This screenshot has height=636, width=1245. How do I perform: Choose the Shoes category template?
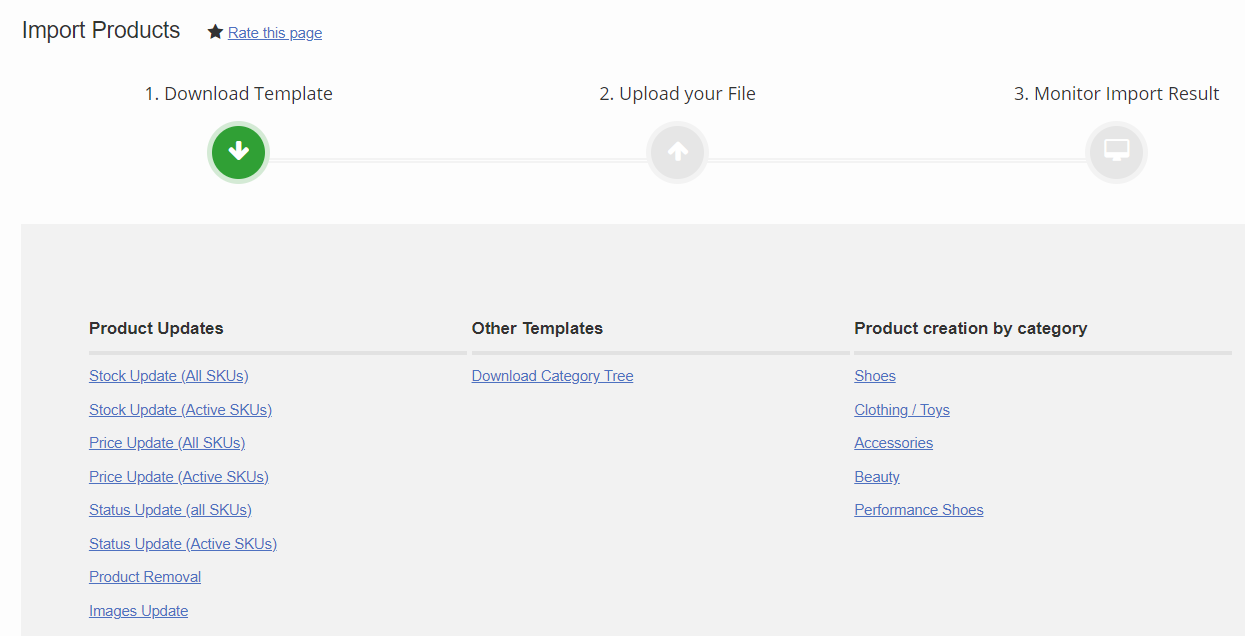[875, 376]
